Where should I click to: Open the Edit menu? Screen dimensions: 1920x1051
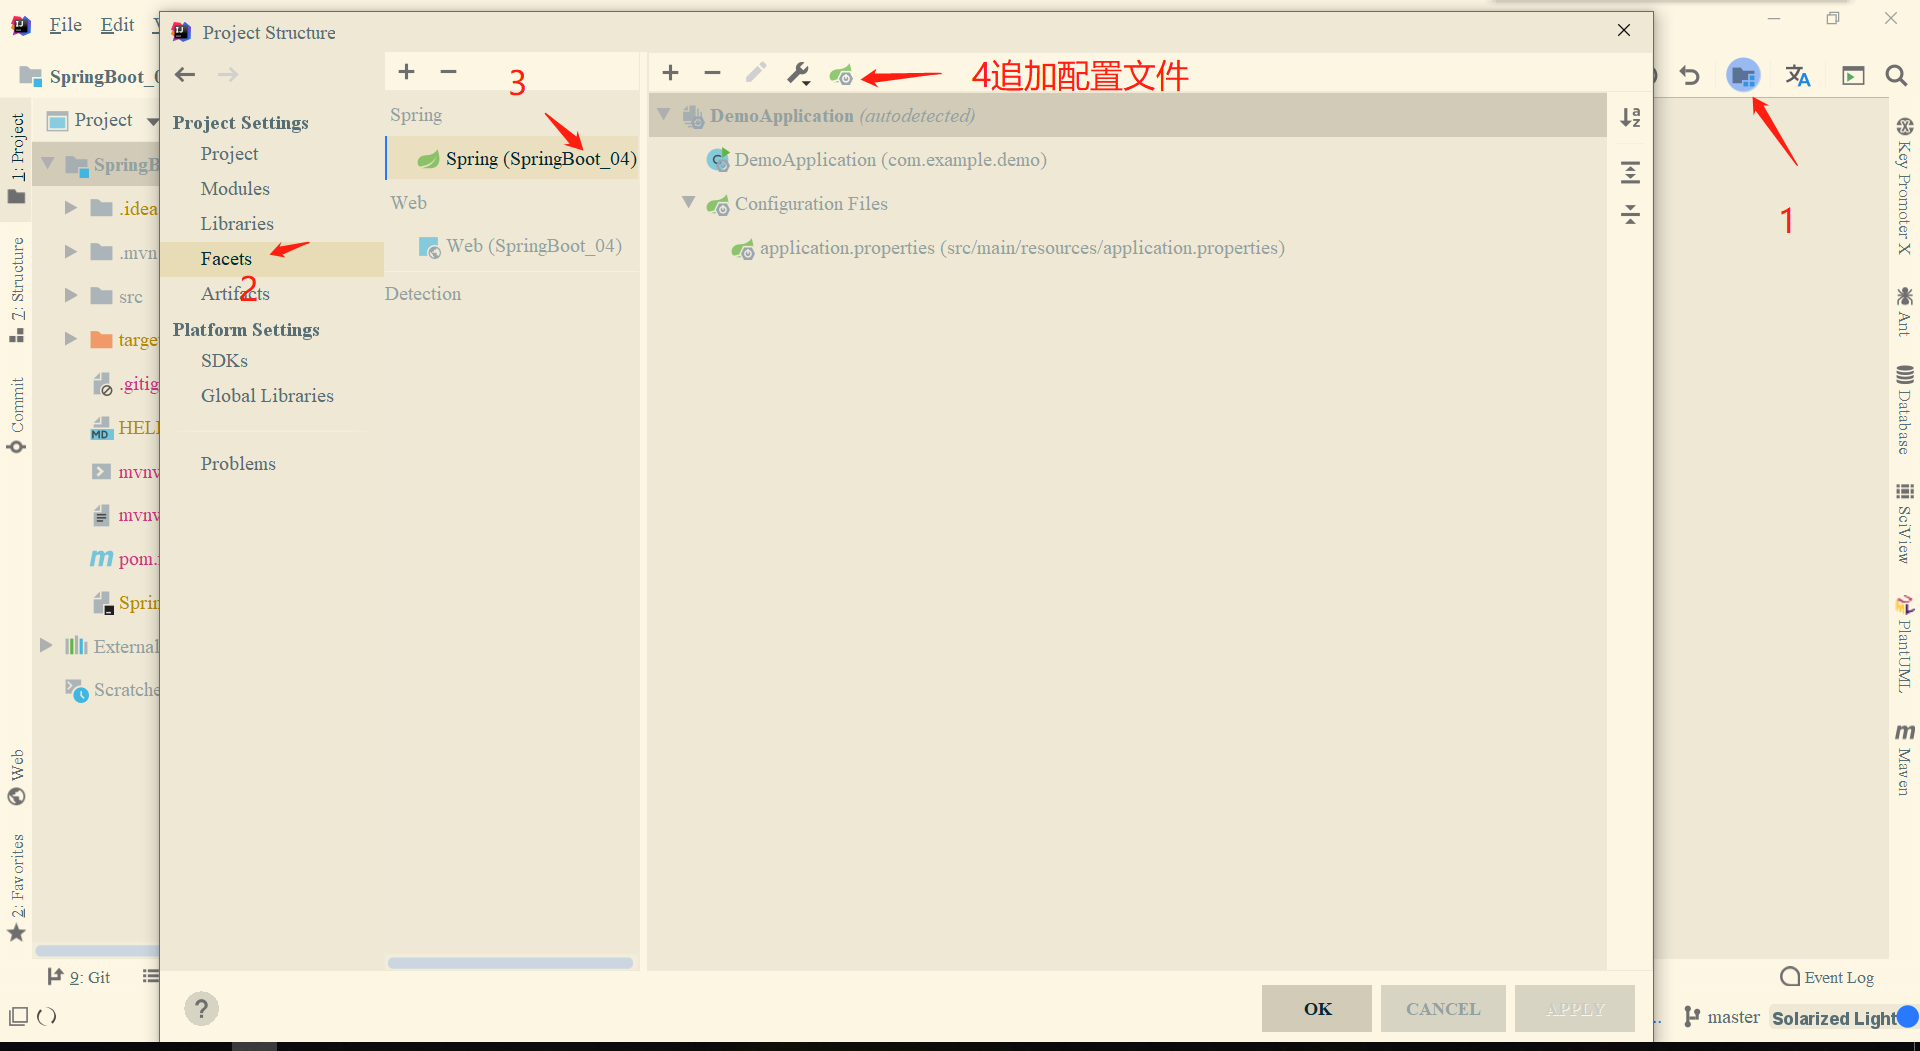pyautogui.click(x=117, y=25)
